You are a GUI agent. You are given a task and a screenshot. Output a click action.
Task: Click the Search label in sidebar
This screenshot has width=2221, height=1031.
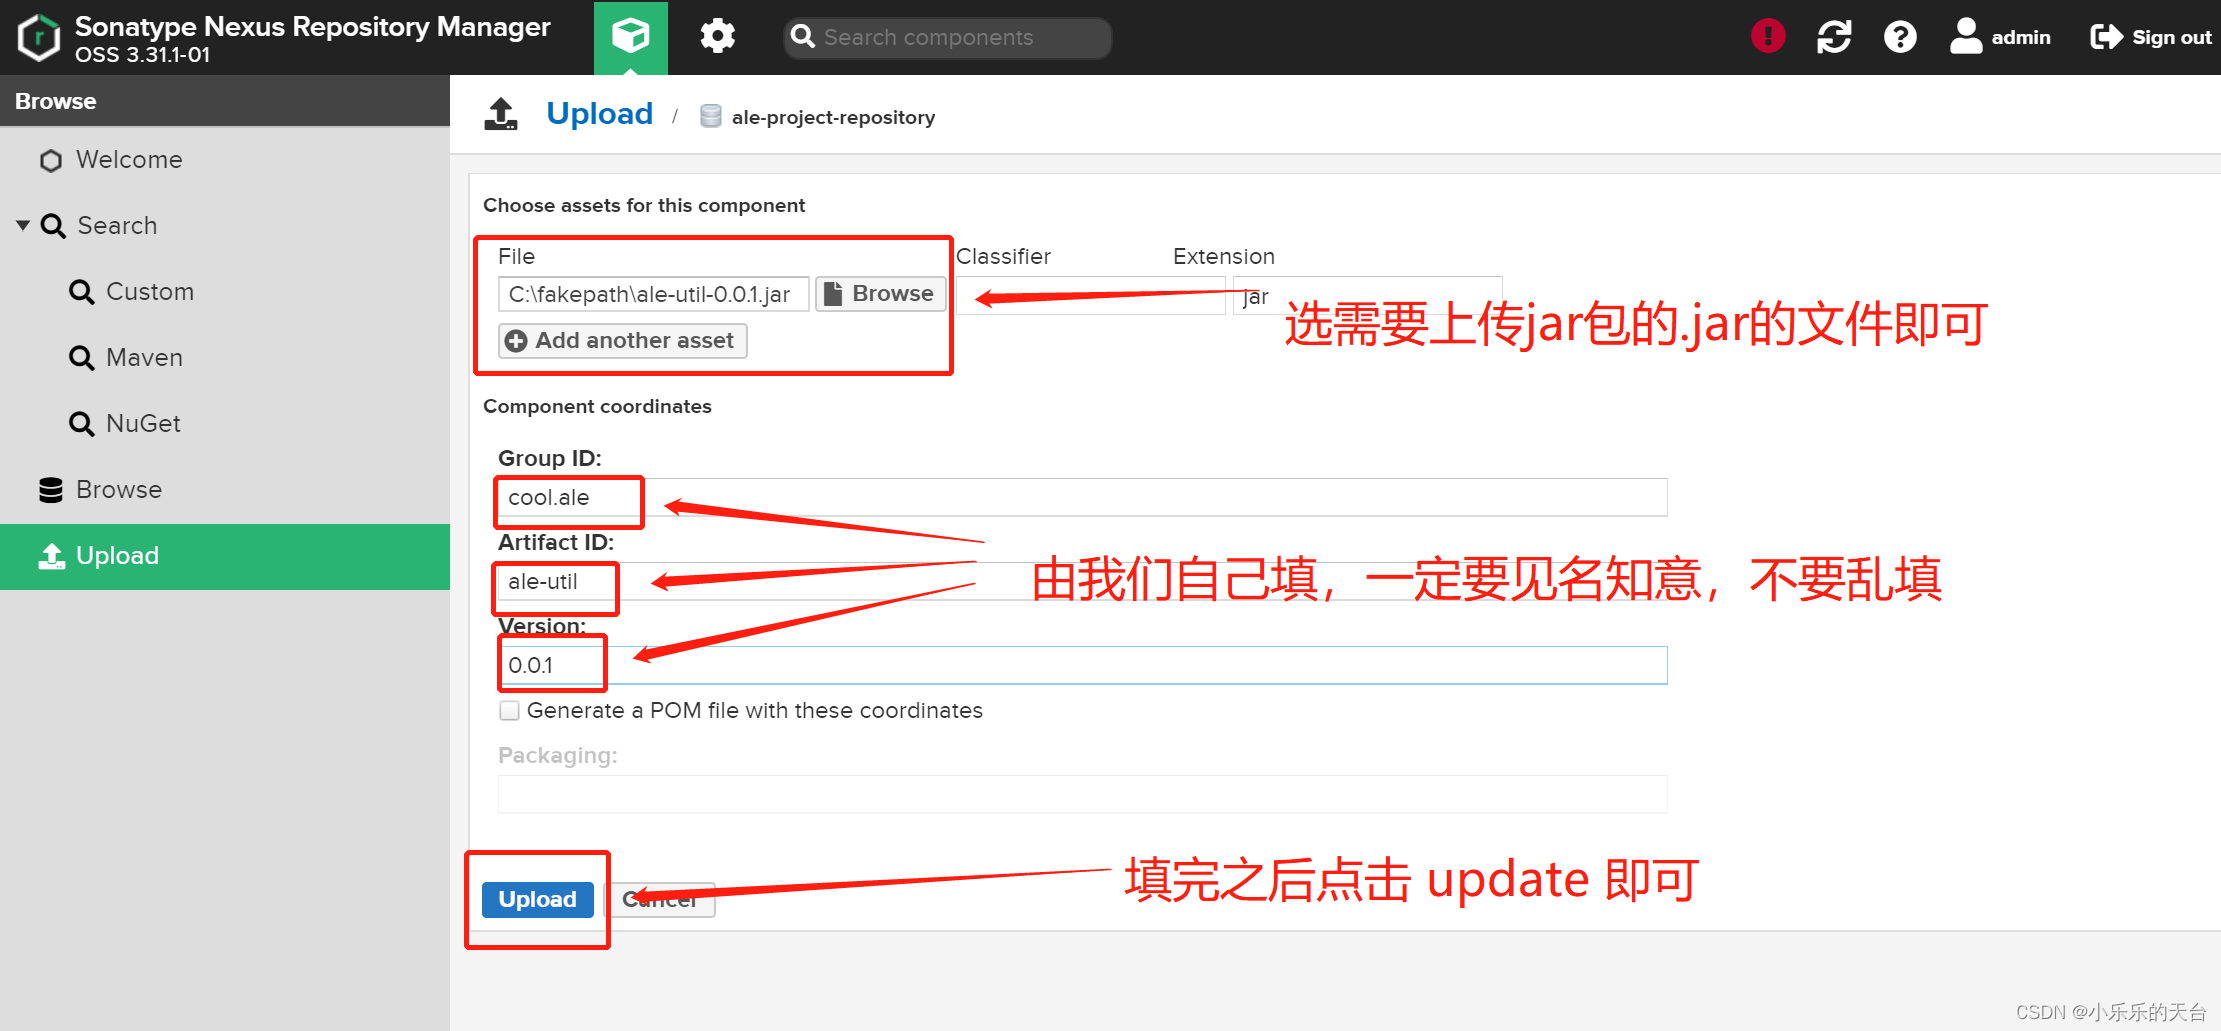[117, 226]
